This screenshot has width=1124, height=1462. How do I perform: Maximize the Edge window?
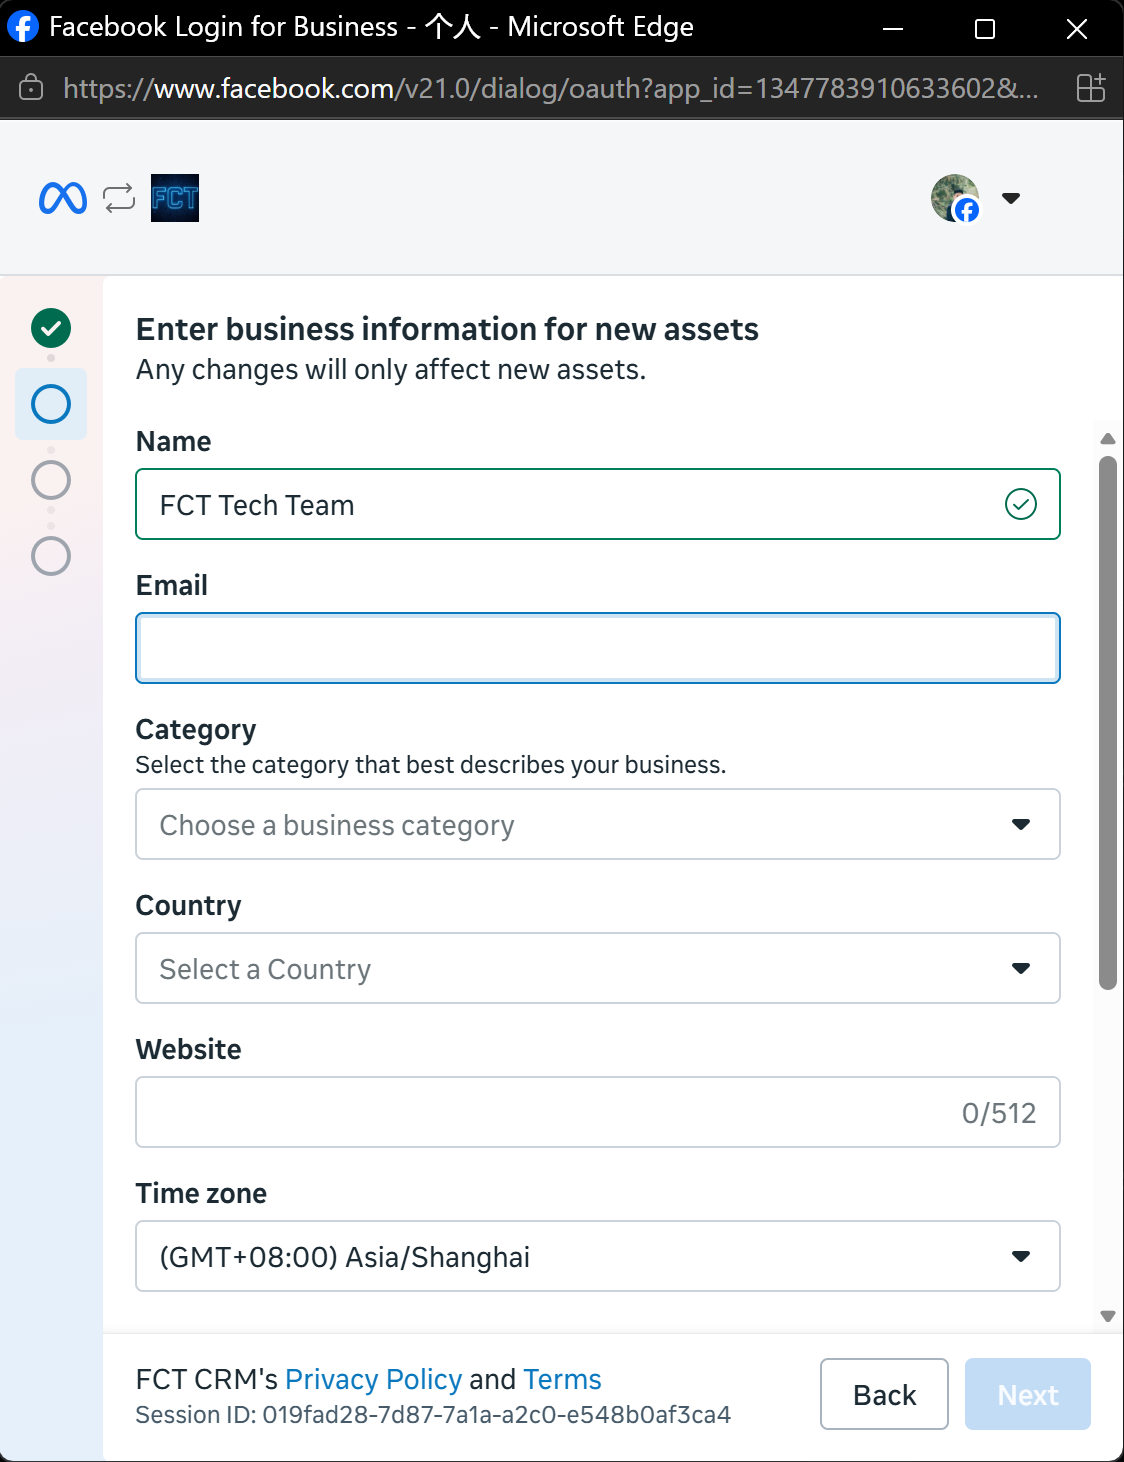(x=985, y=28)
